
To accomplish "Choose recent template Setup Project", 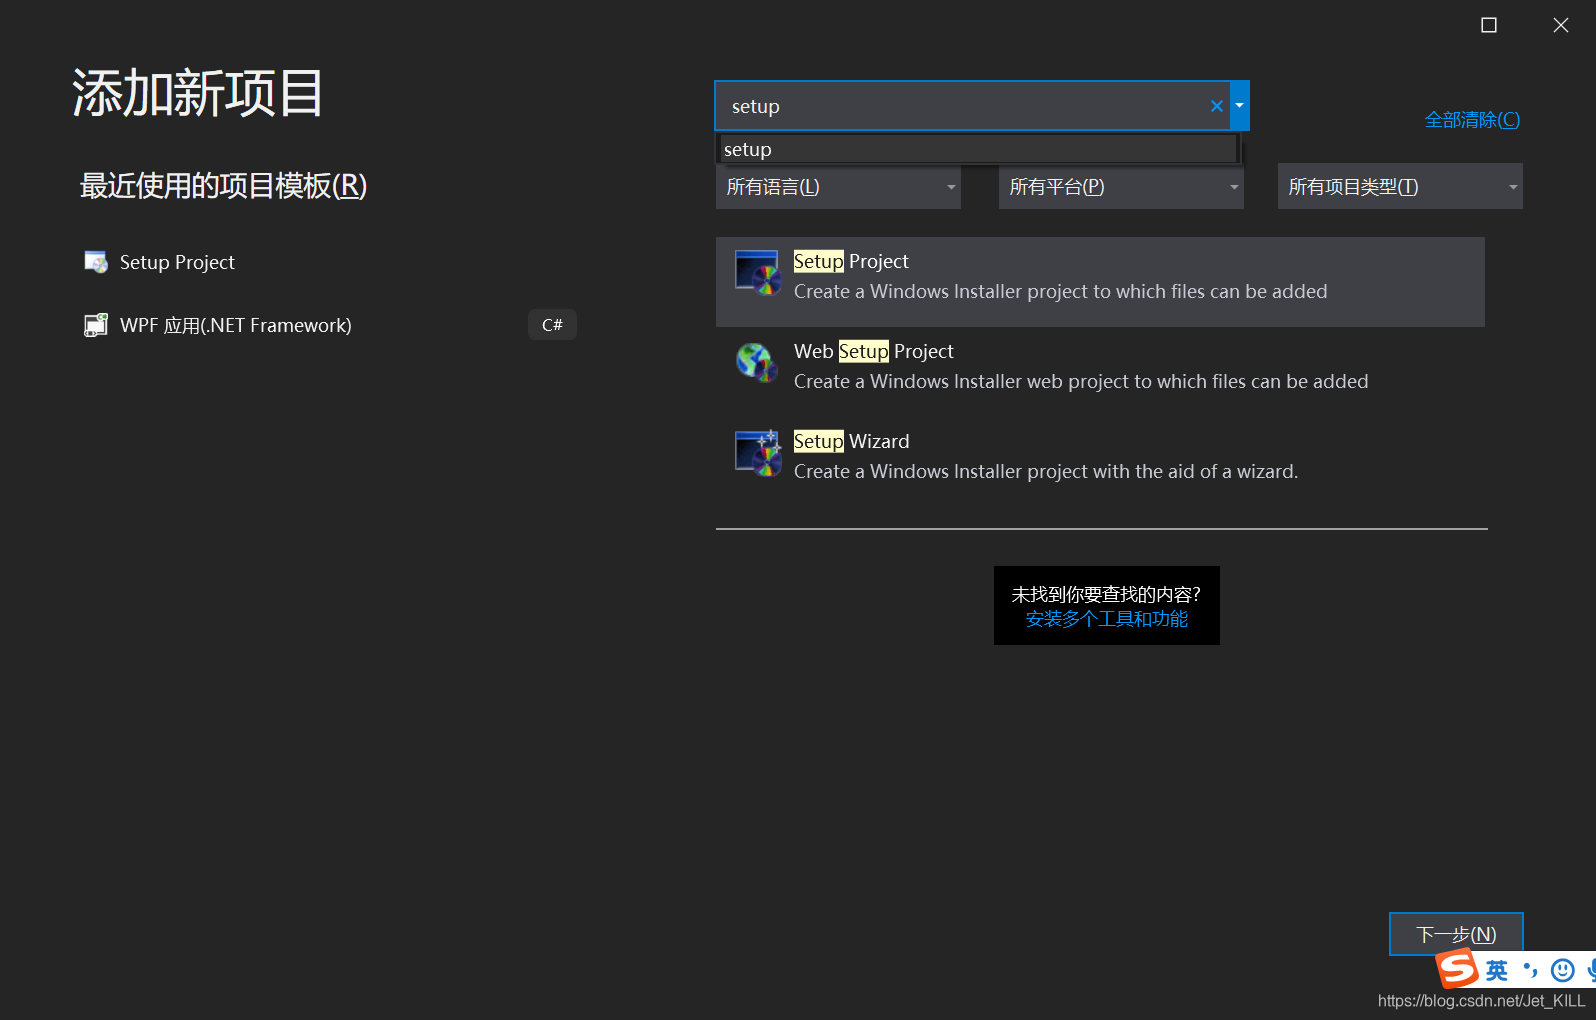I will [x=330, y=262].
